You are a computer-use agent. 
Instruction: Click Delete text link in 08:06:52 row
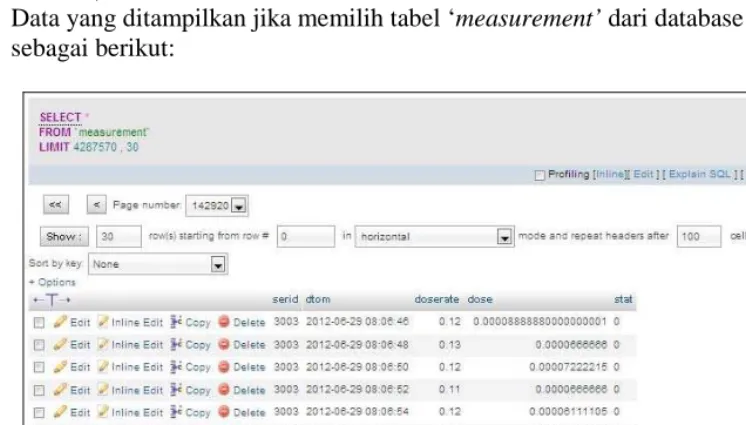(249, 390)
